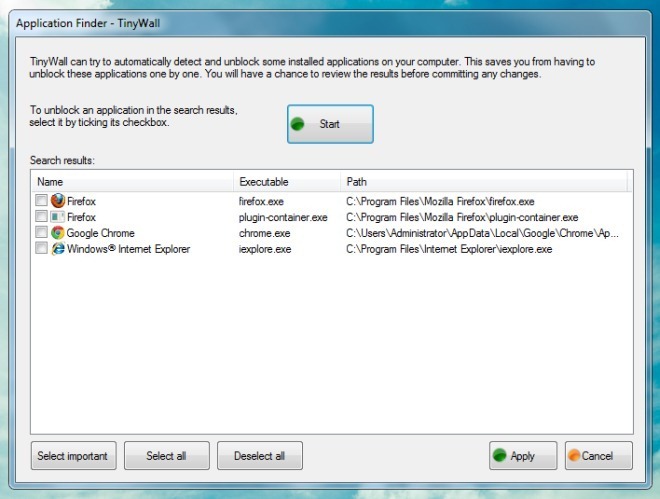Click the Internet Explorer icon in results
The height and width of the screenshot is (499, 660).
[x=58, y=249]
